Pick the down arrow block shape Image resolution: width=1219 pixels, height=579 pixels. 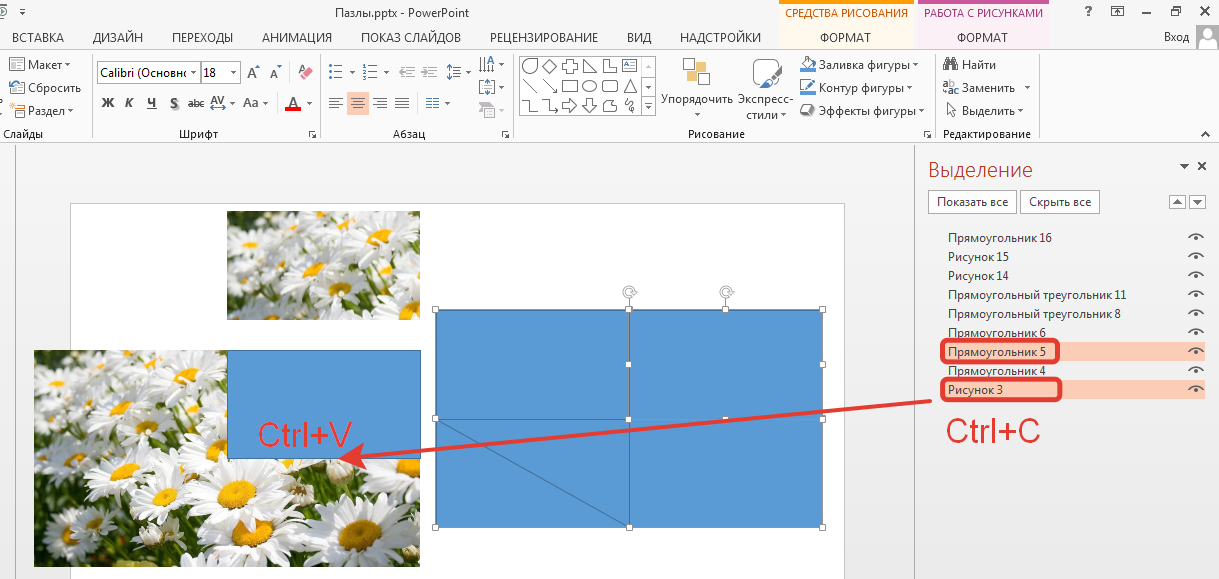pyautogui.click(x=590, y=106)
